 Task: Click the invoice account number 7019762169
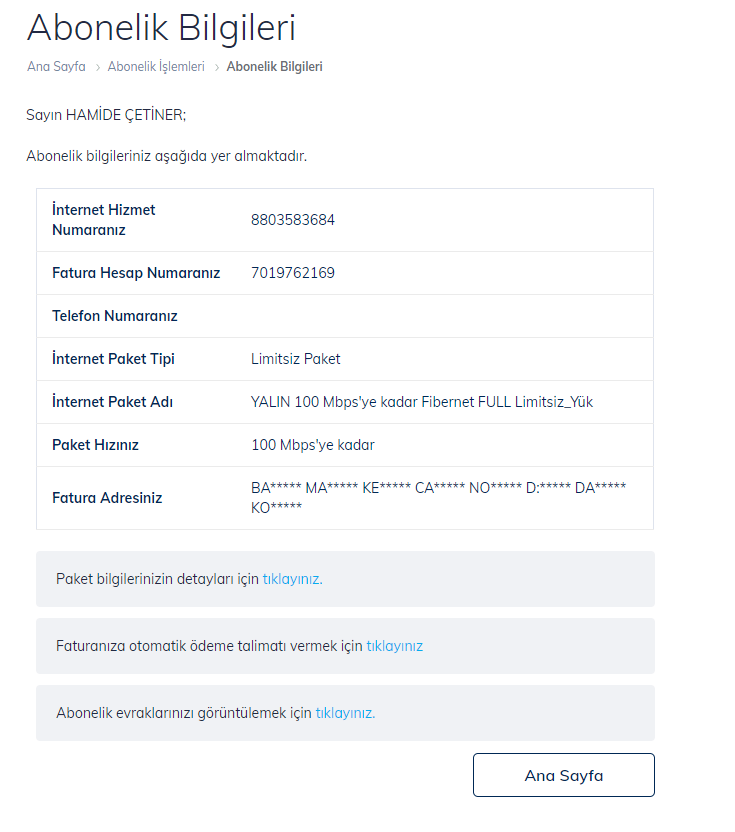coord(293,273)
